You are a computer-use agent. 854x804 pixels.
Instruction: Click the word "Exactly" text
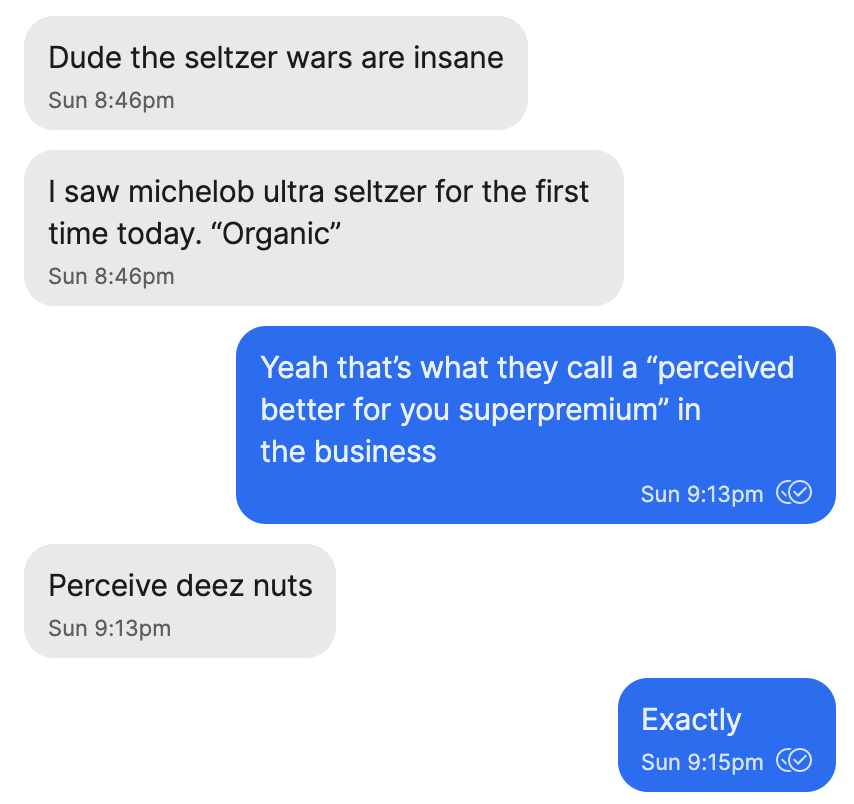691,720
